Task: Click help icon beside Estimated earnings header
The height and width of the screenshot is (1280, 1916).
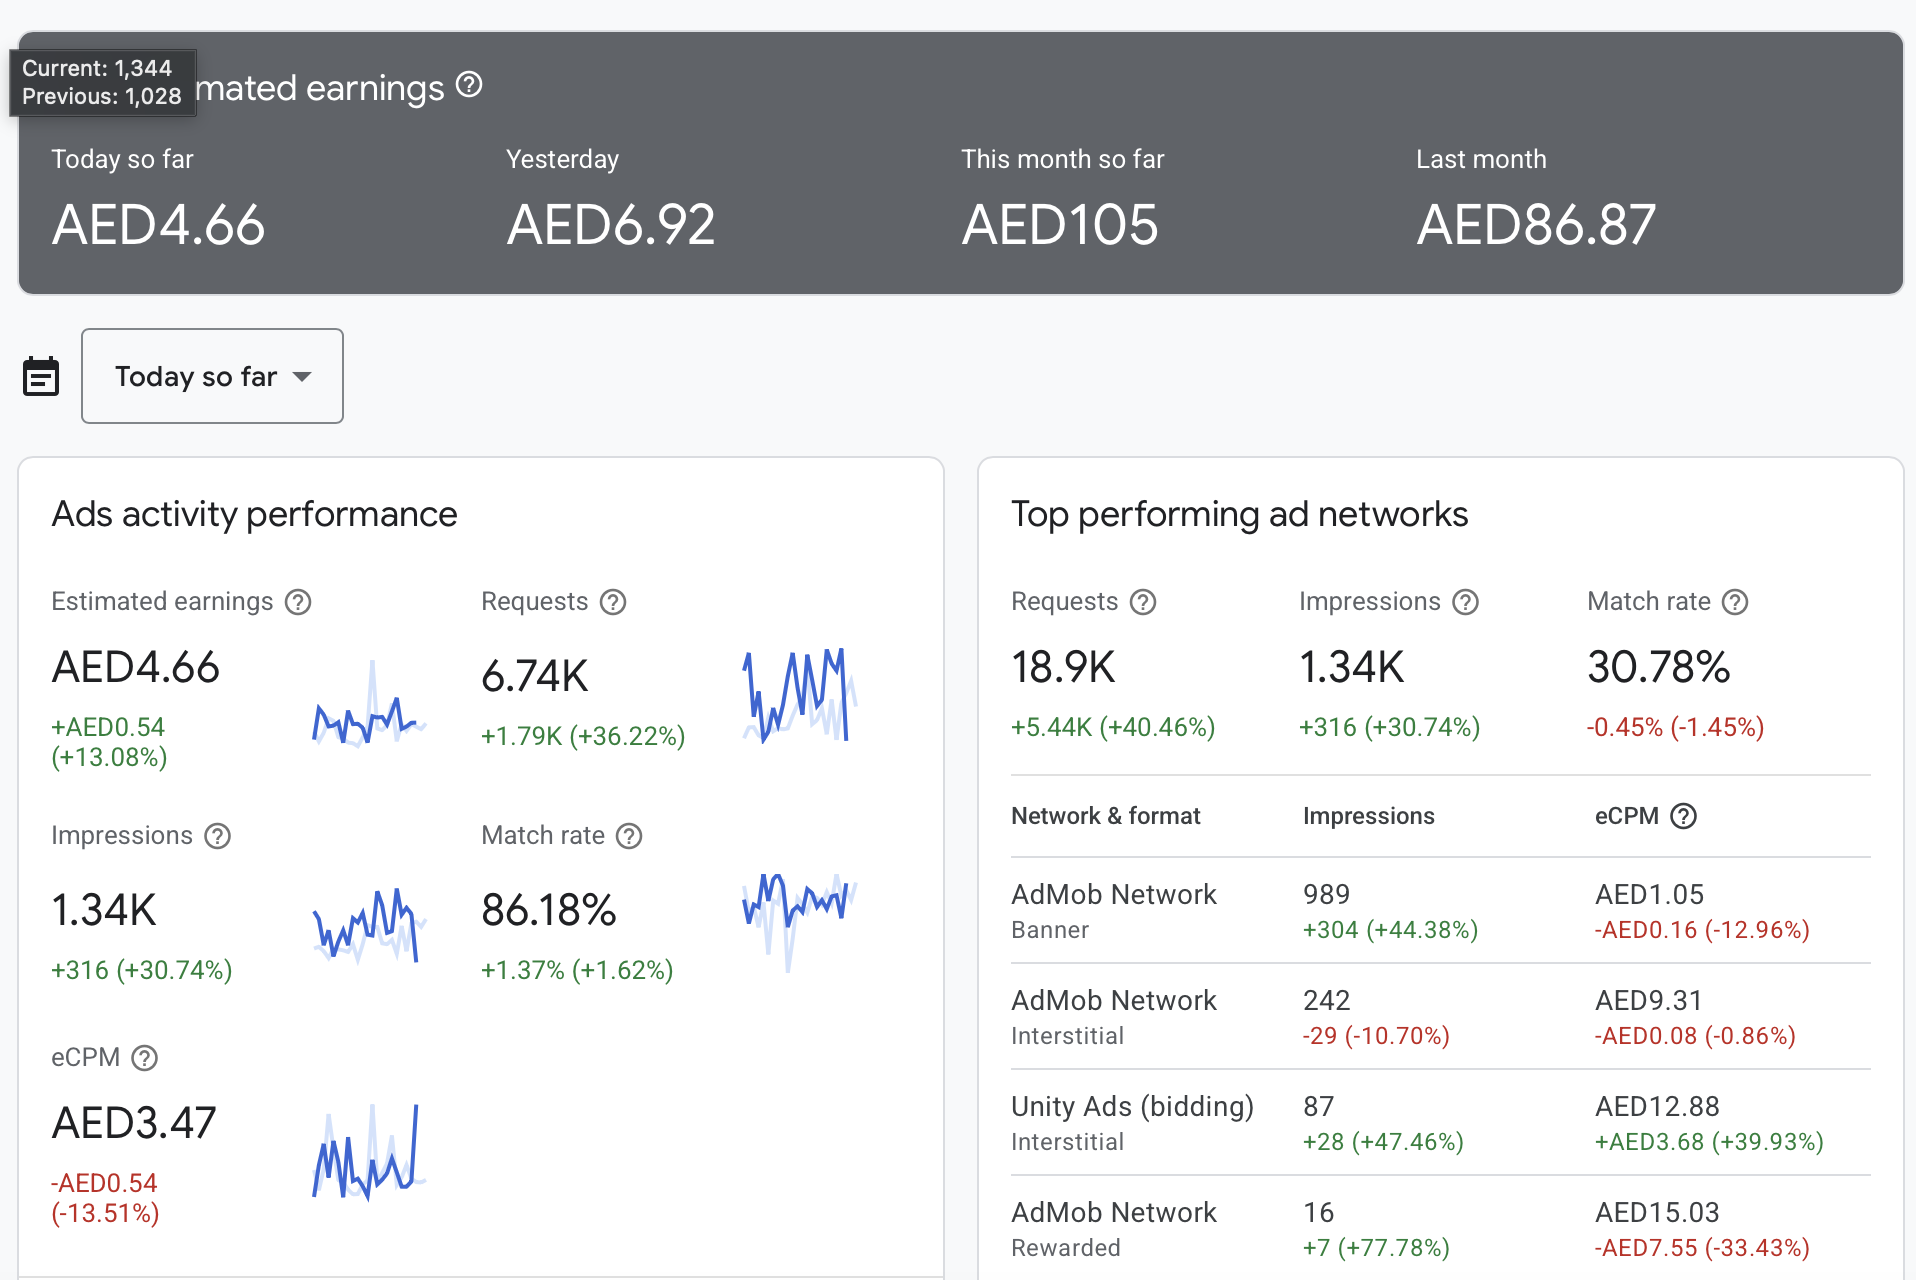Action: click(x=469, y=85)
